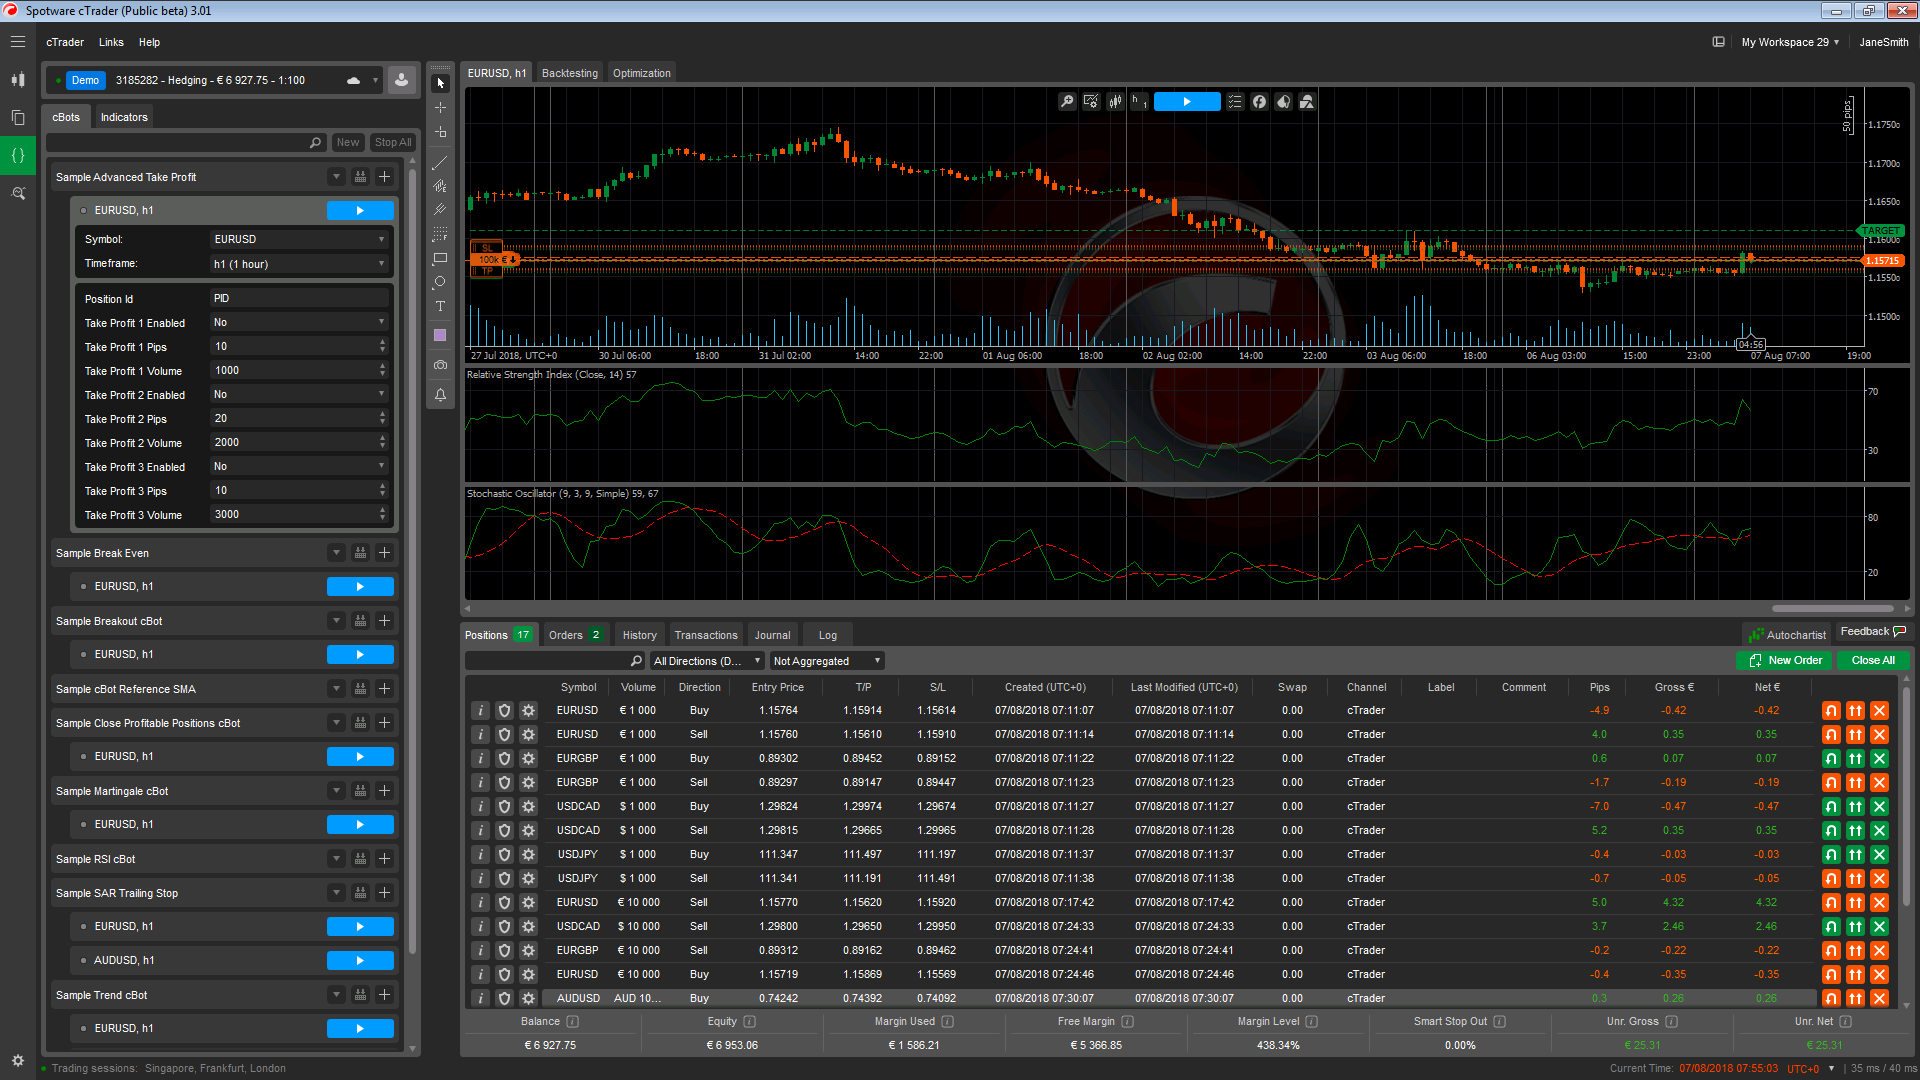Open the indicators list icon on chart toolbar
The width and height of the screenshot is (1920, 1080).
1235,101
